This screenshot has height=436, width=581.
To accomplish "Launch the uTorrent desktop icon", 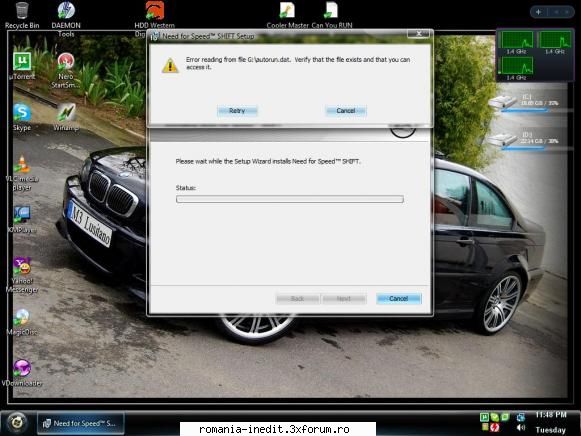I will pos(22,66).
